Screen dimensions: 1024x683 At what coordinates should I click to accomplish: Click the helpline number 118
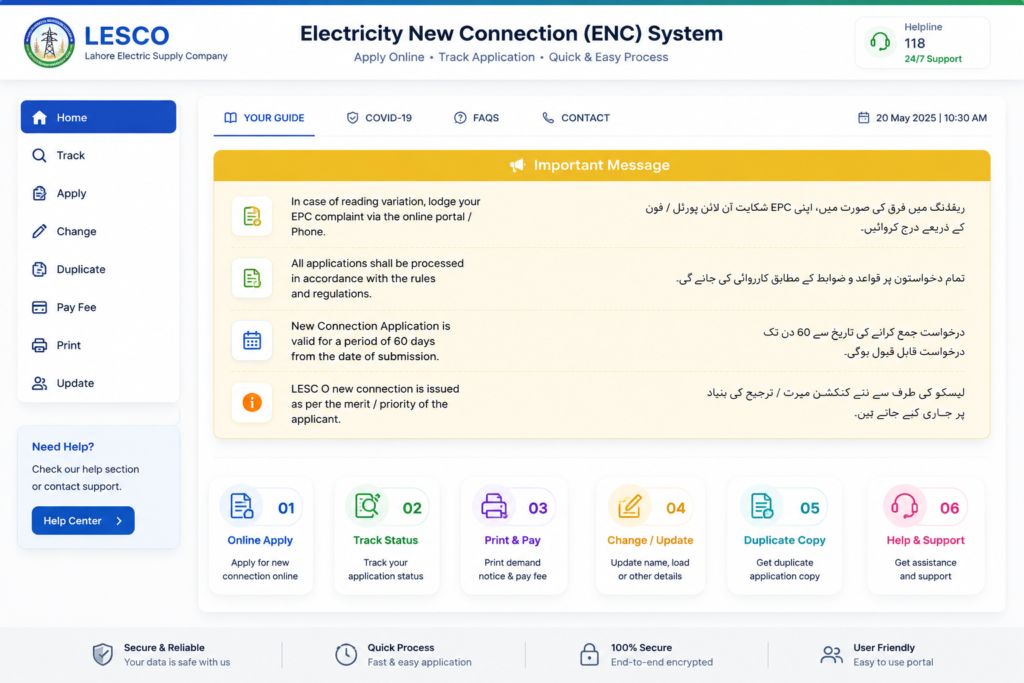(x=914, y=43)
